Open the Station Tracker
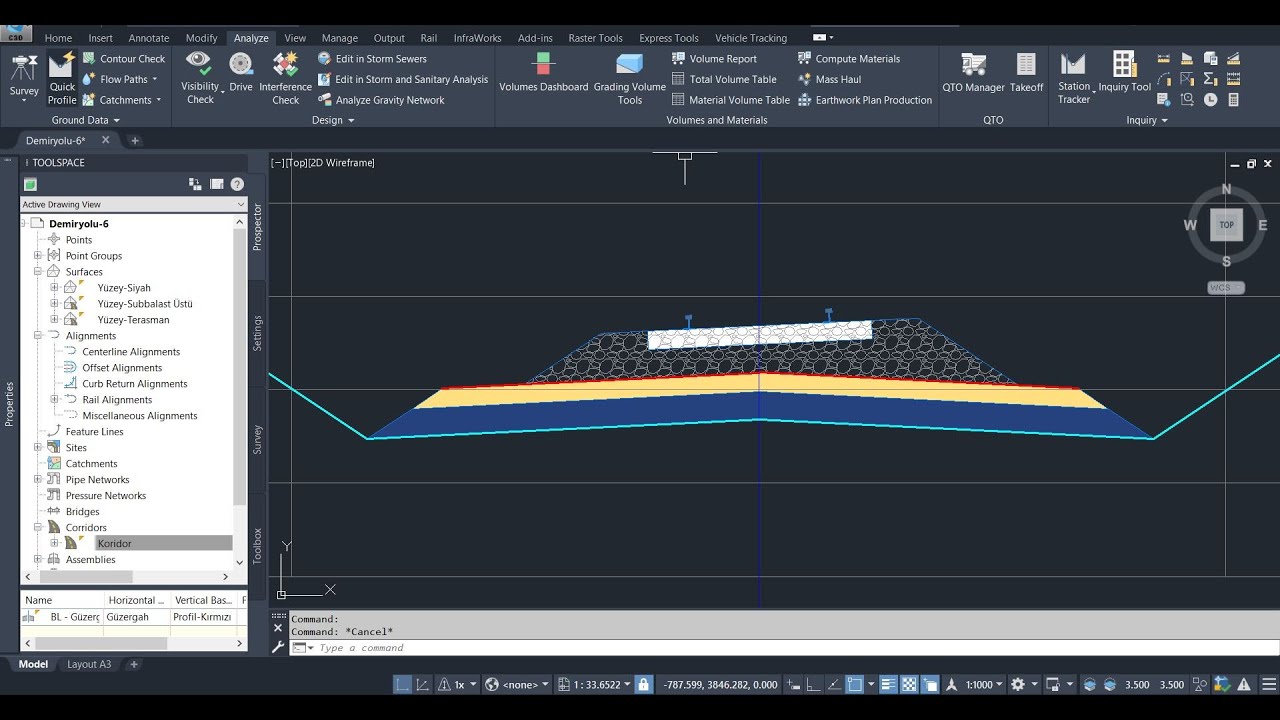The image size is (1280, 720). point(1074,78)
